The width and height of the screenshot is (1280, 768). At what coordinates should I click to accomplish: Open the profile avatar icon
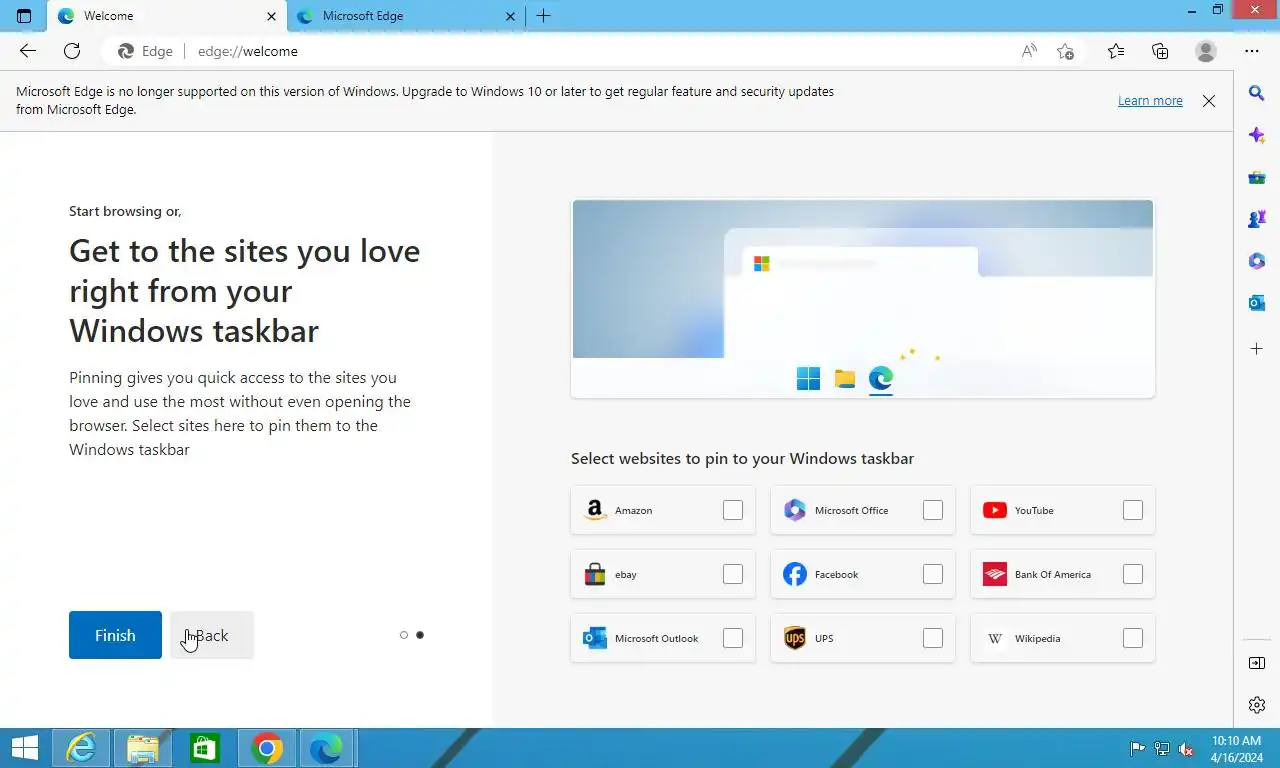coord(1206,51)
